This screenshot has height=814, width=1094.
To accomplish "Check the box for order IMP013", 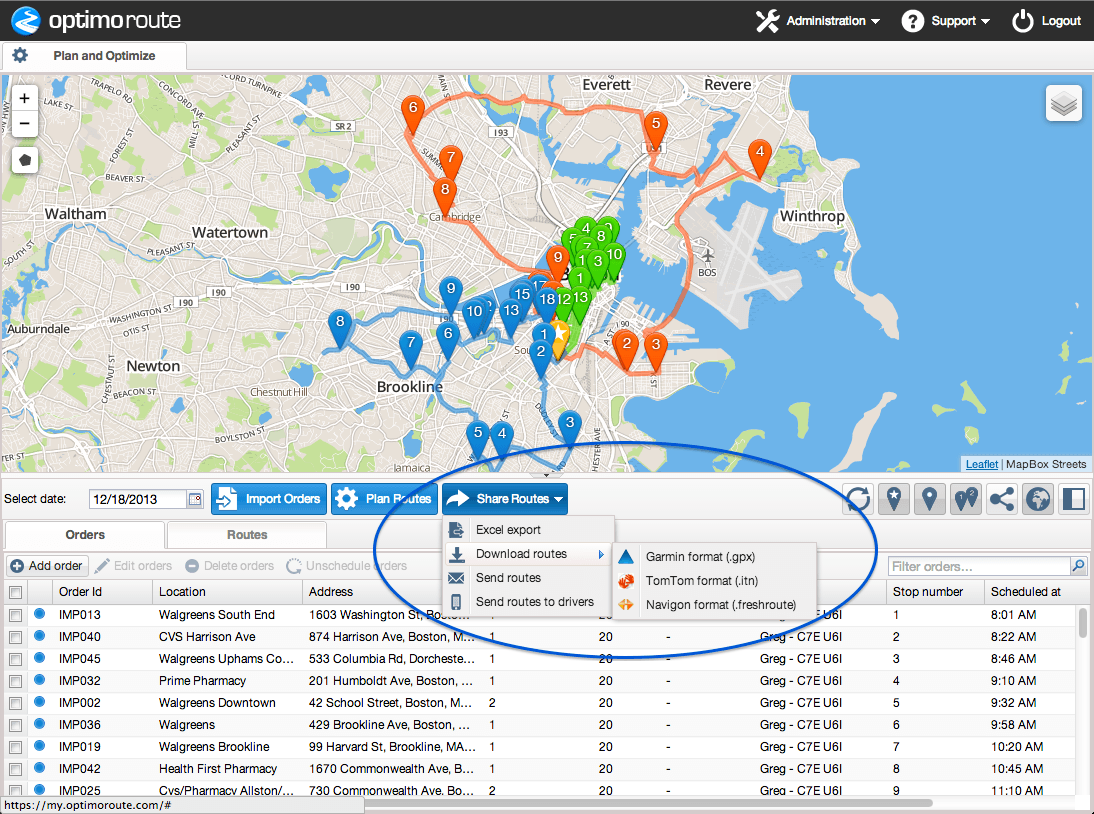I will (x=15, y=615).
